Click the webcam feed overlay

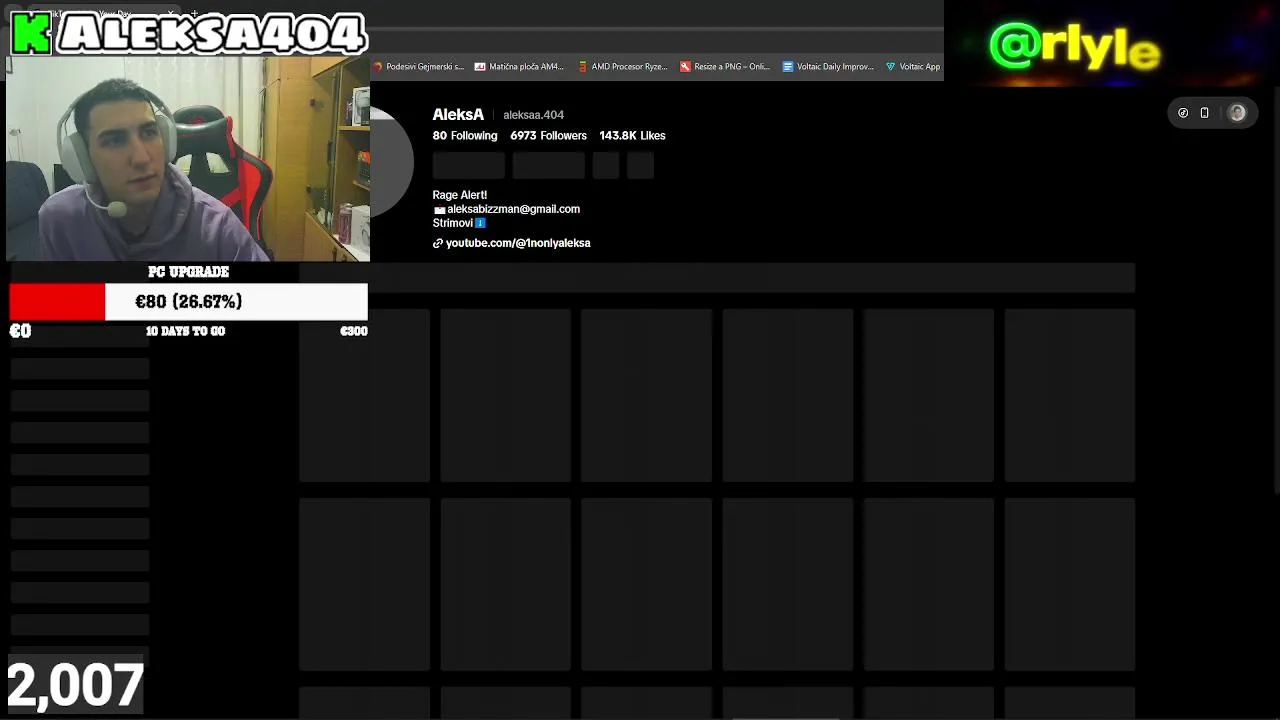point(188,158)
